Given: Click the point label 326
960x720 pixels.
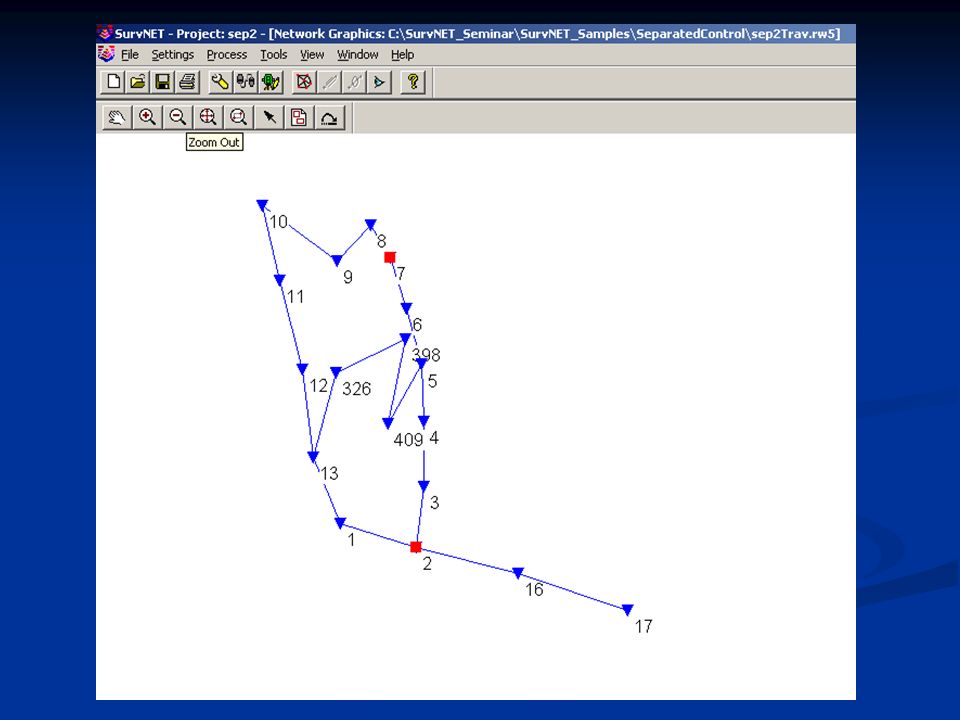Looking at the screenshot, I should [356, 389].
